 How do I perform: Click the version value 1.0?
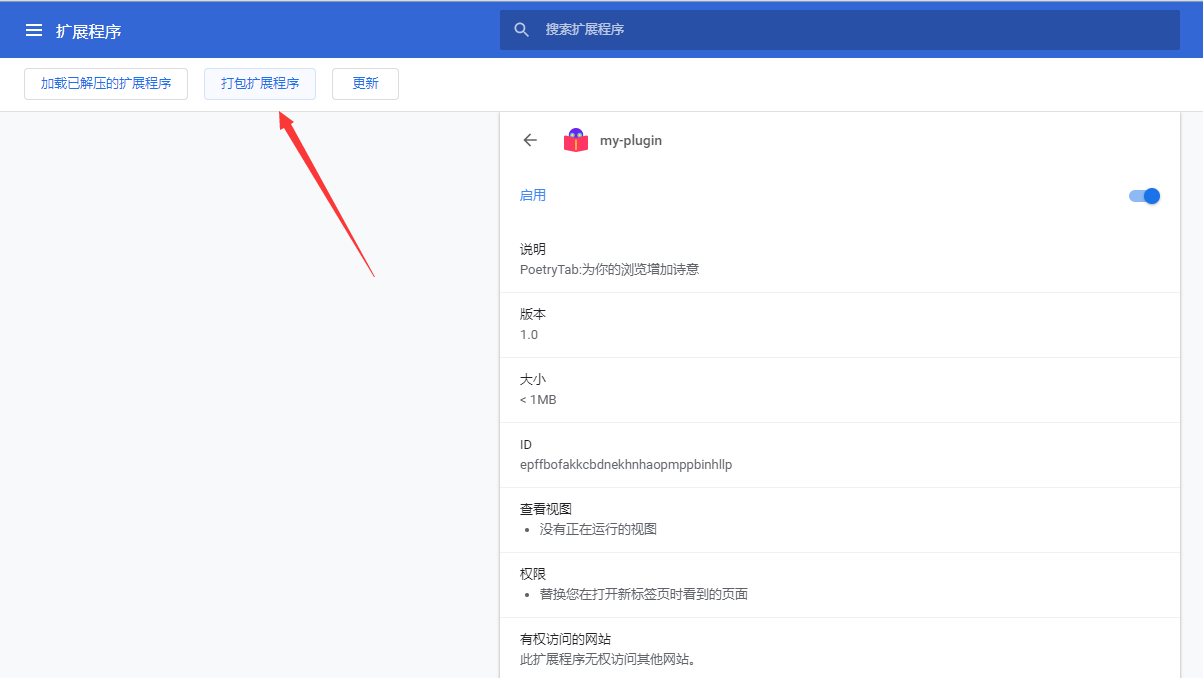pyautogui.click(x=529, y=334)
